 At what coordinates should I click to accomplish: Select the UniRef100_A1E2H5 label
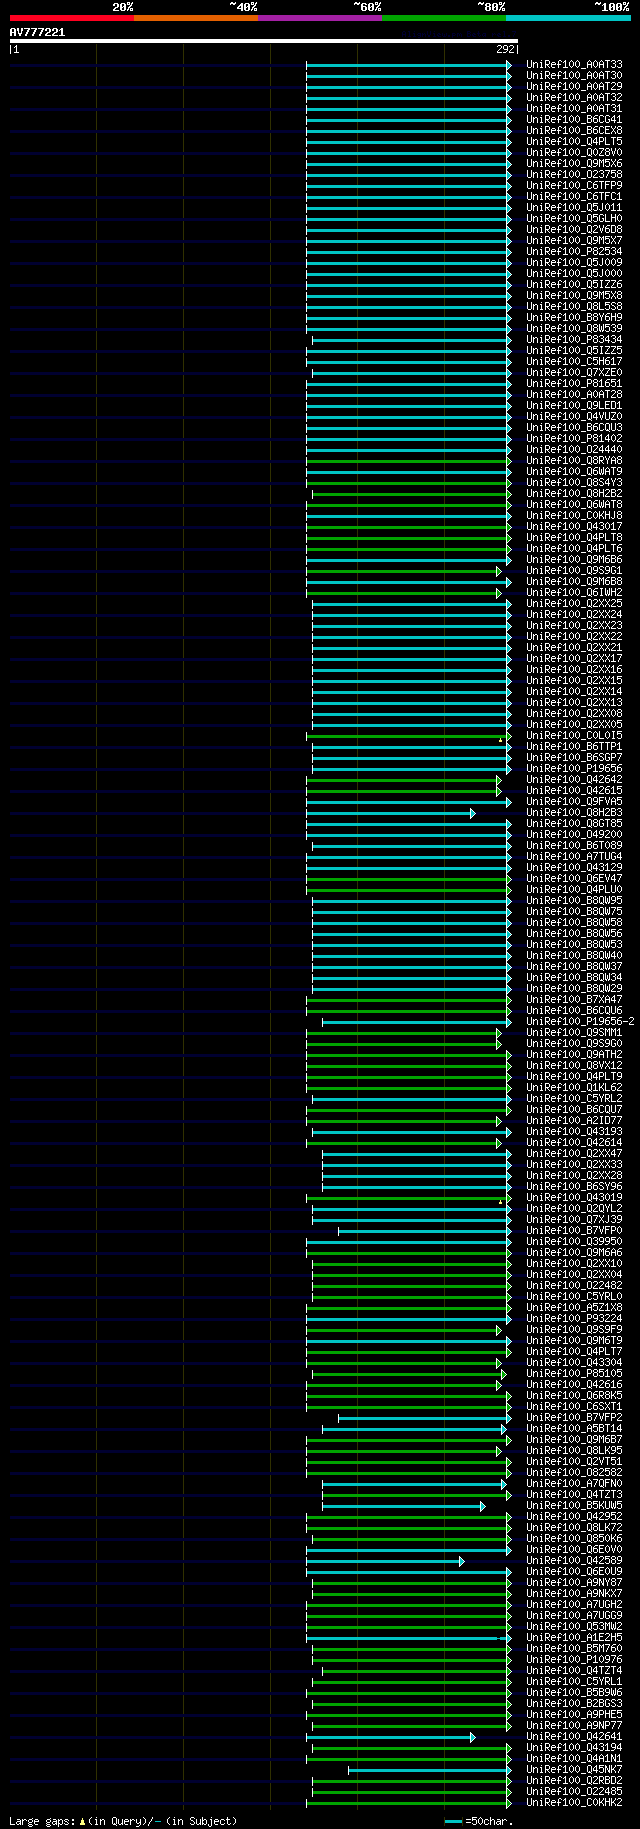pos(574,1638)
